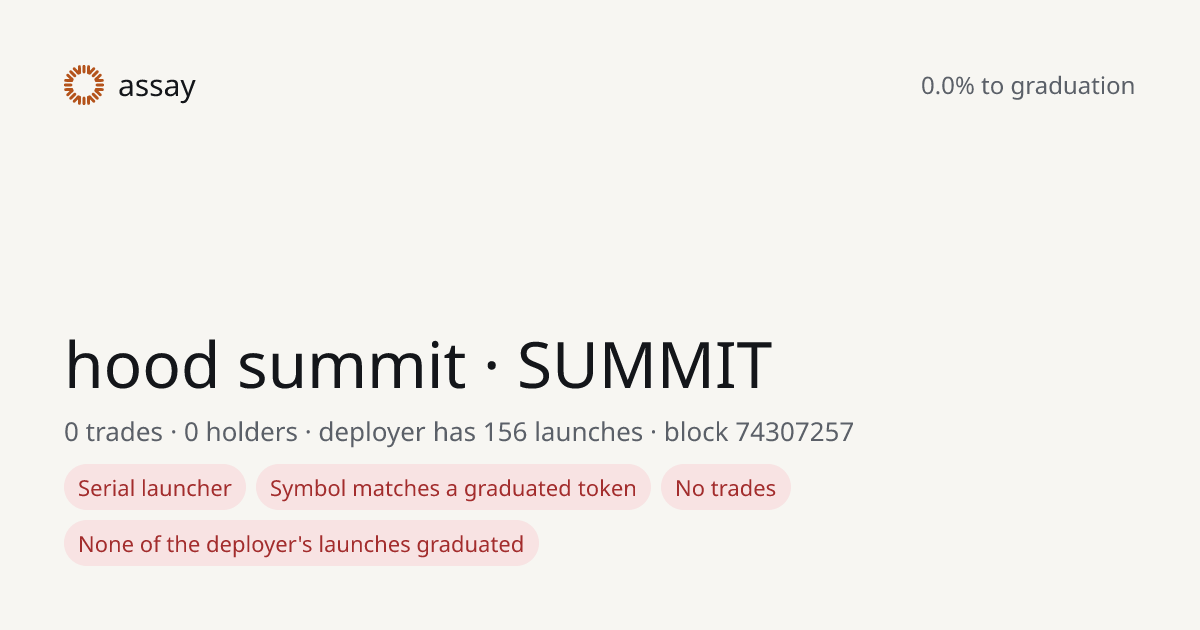Open the assay wordmark link
Image resolution: width=1200 pixels, height=630 pixels.
pyautogui.click(x=156, y=87)
